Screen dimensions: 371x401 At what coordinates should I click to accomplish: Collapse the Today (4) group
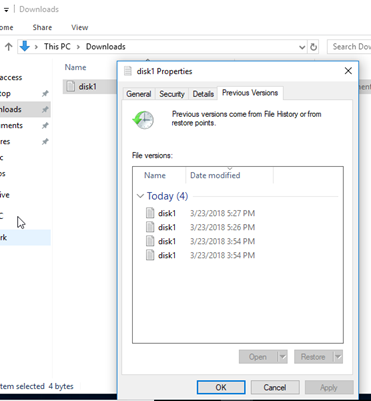(140, 196)
